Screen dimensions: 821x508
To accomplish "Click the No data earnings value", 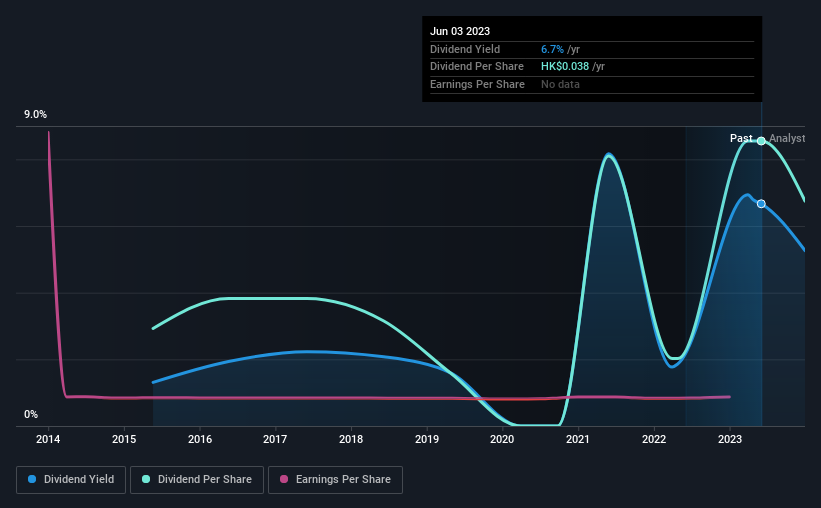I will point(560,84).
